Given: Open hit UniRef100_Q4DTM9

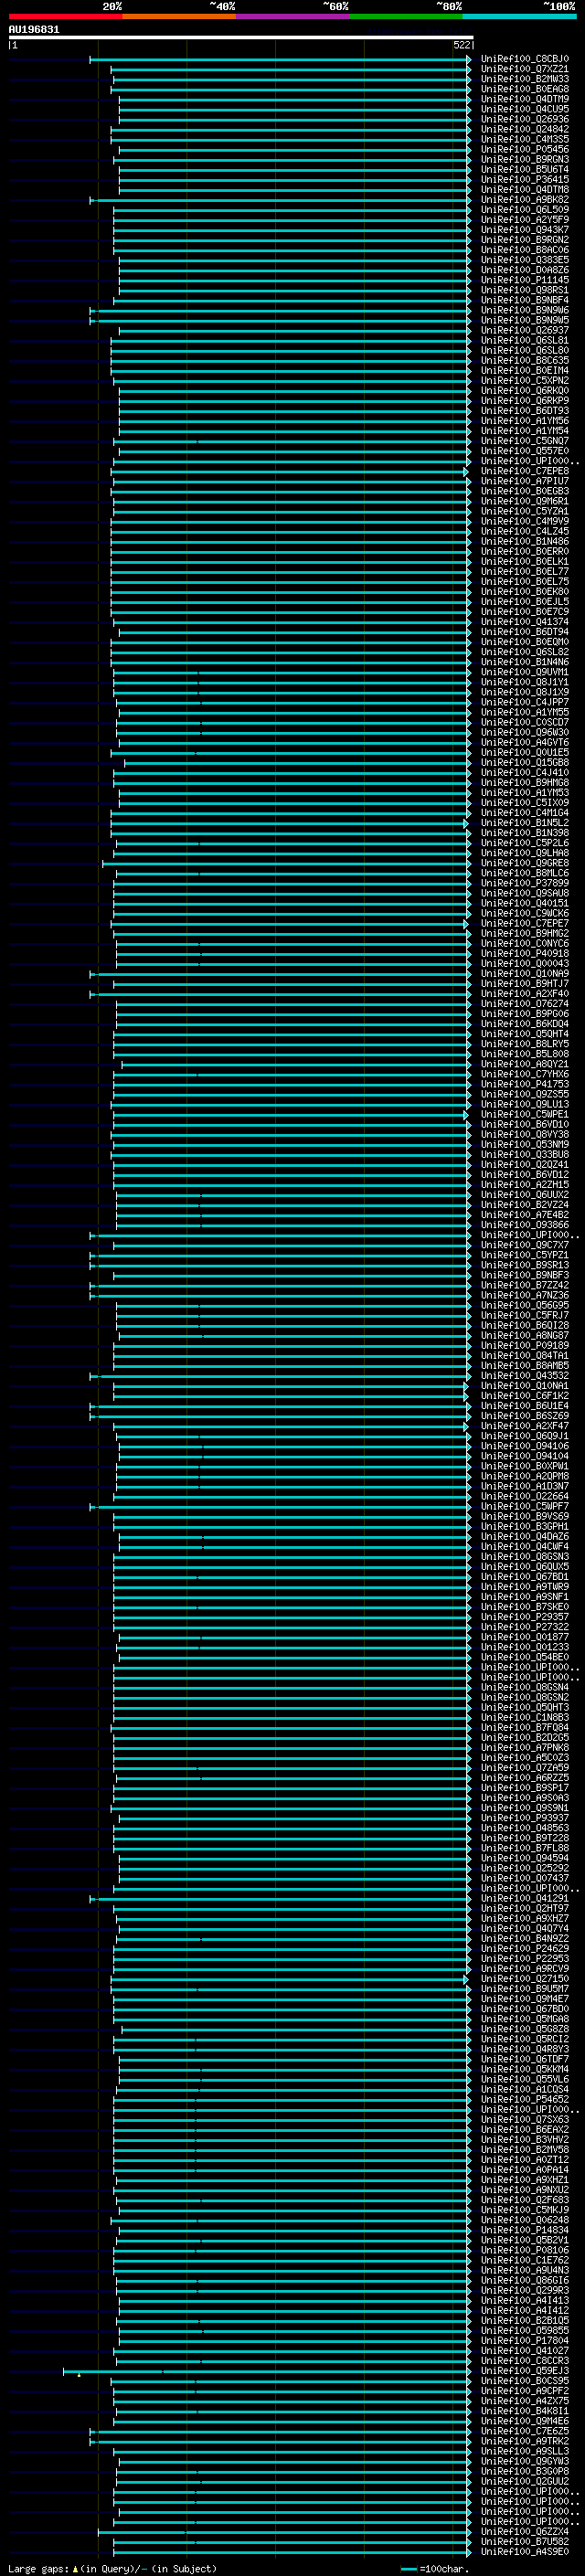Looking at the screenshot, I should [524, 99].
